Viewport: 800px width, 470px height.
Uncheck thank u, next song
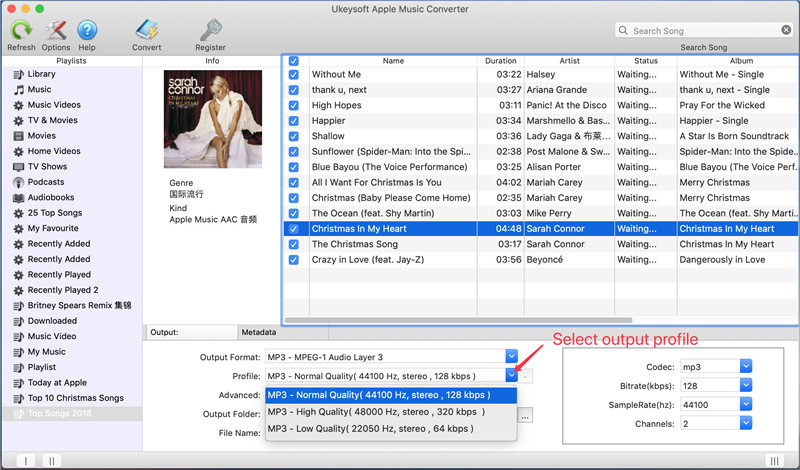coord(293,90)
